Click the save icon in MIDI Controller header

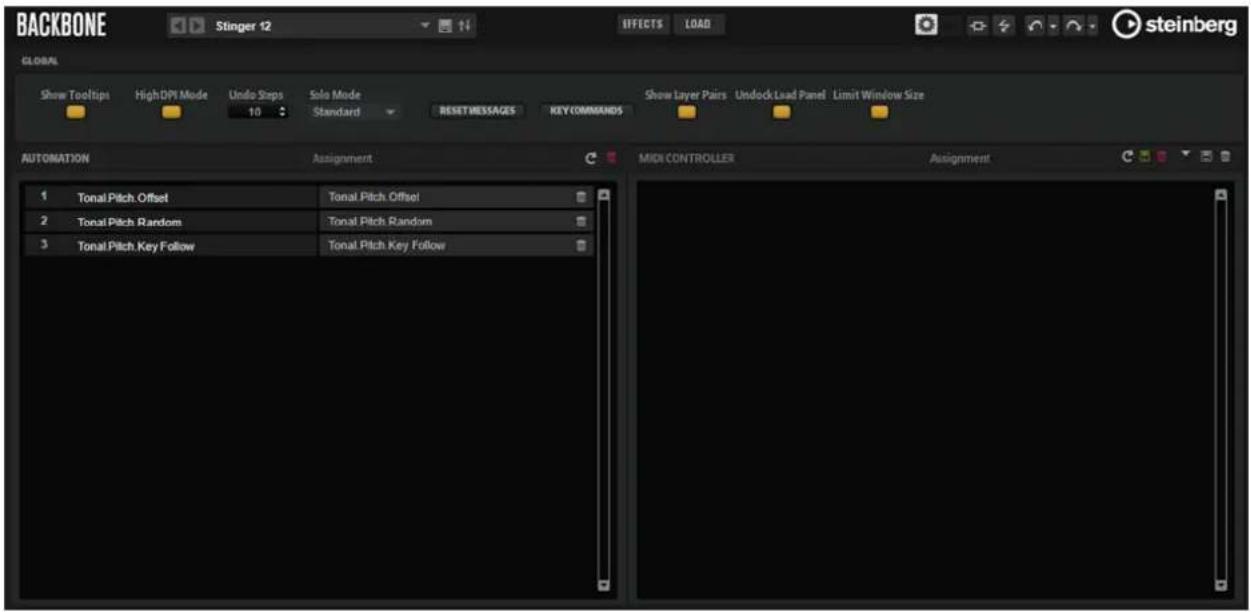(1208, 157)
